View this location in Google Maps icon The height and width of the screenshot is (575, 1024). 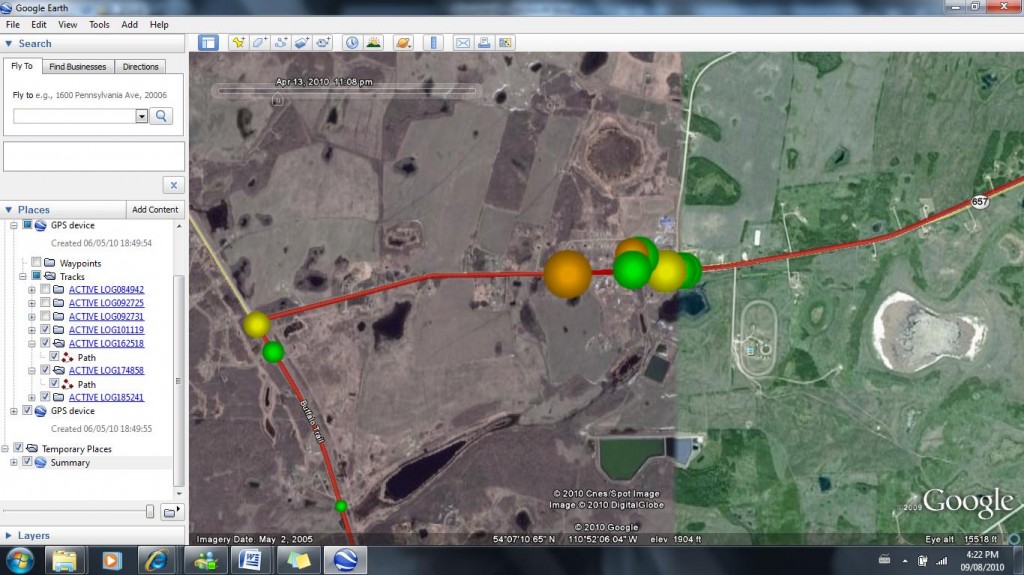pos(505,43)
